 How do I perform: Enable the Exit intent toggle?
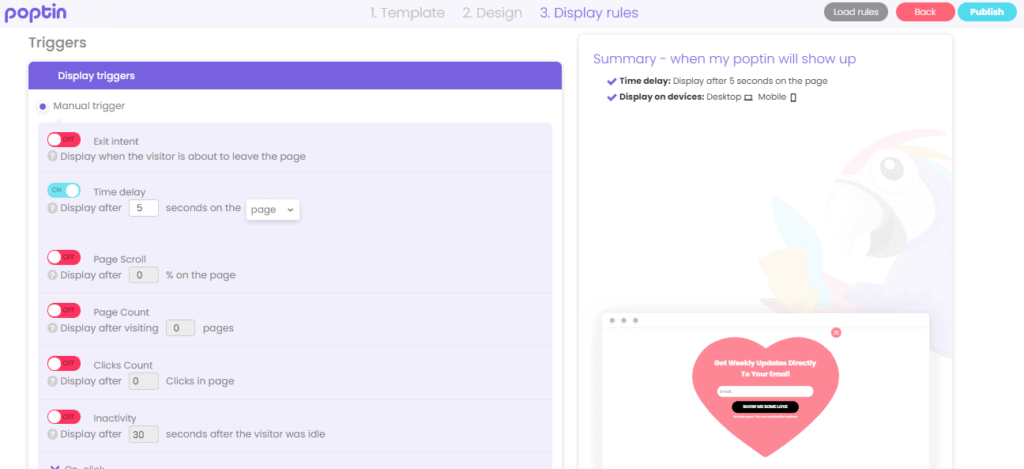(x=63, y=140)
